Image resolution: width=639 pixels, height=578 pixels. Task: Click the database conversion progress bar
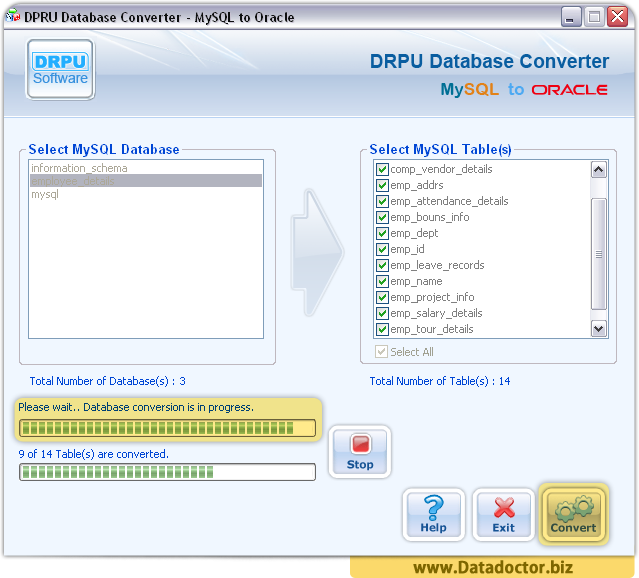coord(167,428)
